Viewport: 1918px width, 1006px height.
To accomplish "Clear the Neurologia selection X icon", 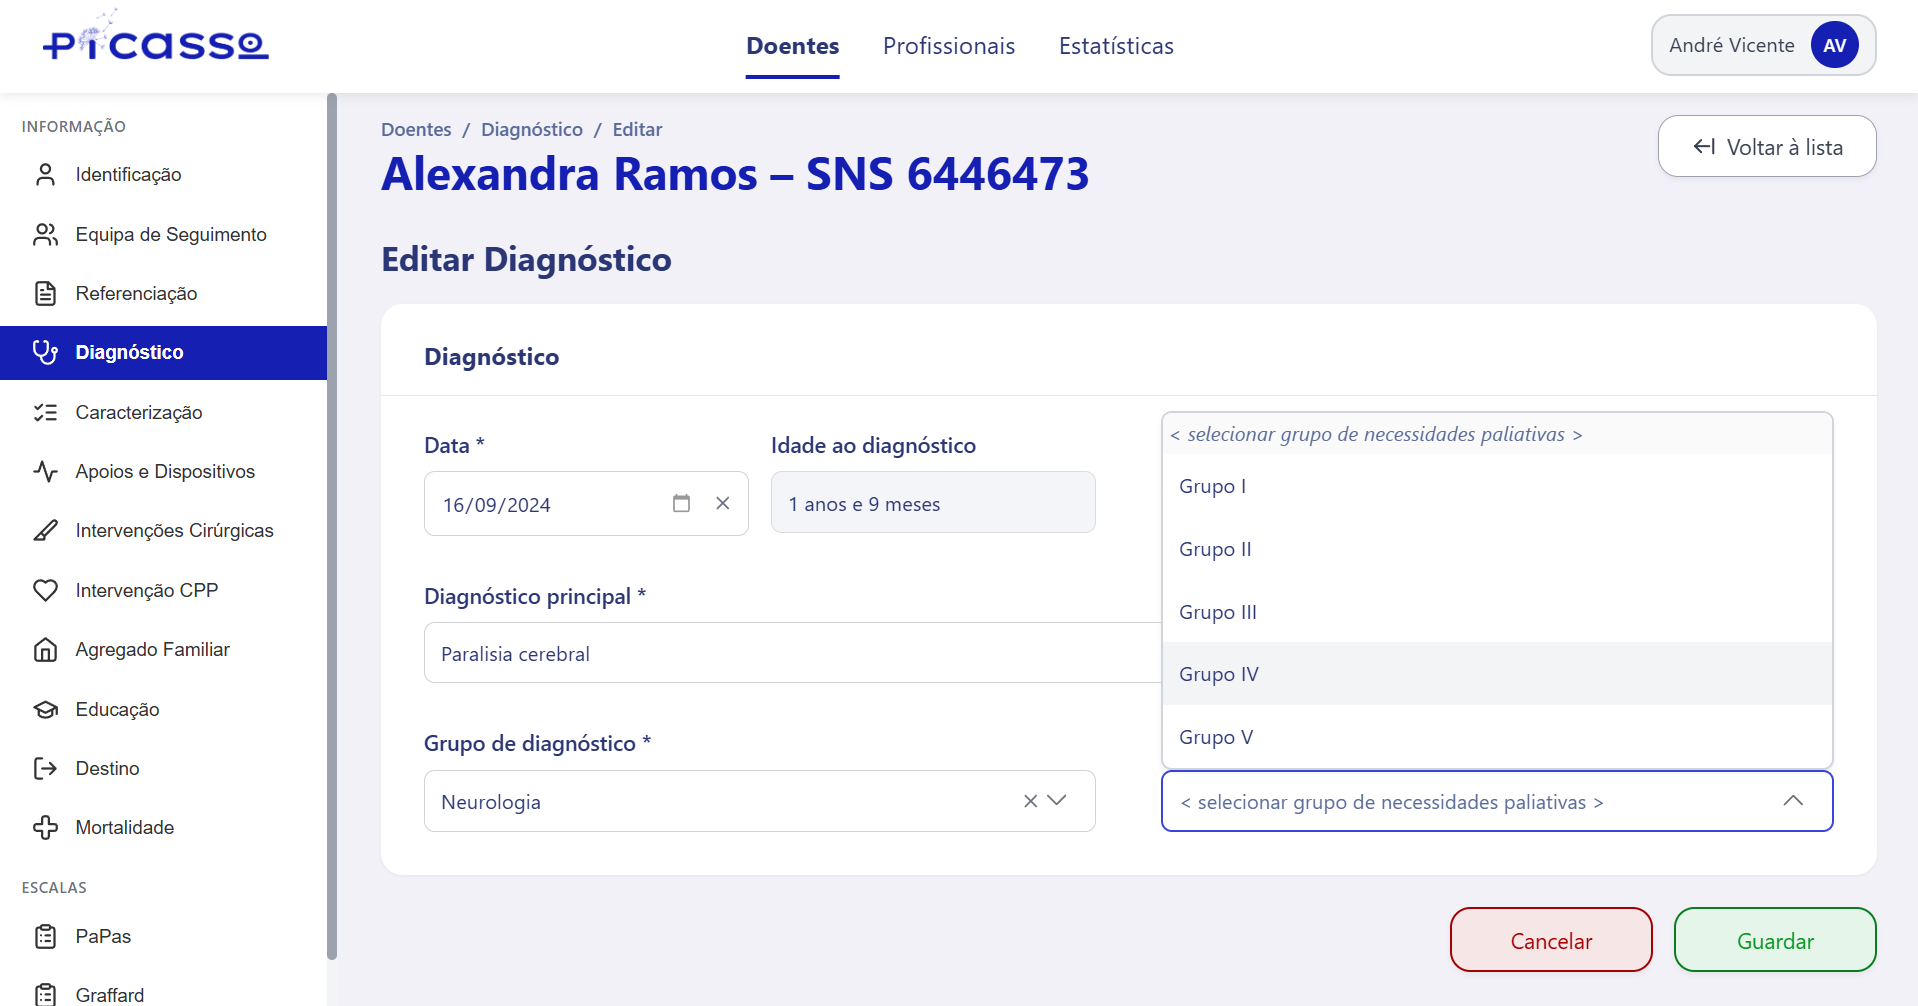I will point(1030,801).
